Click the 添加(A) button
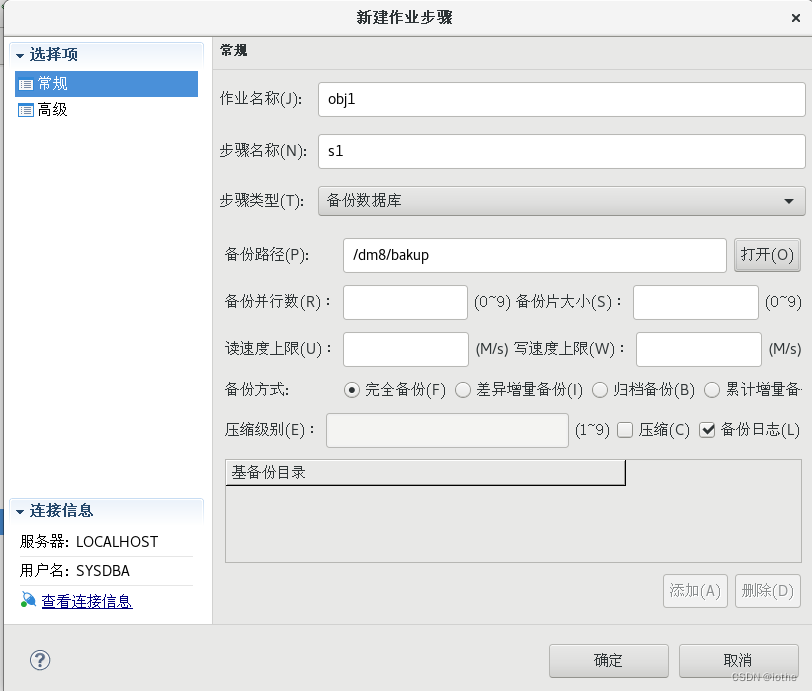812x691 pixels. coord(695,591)
